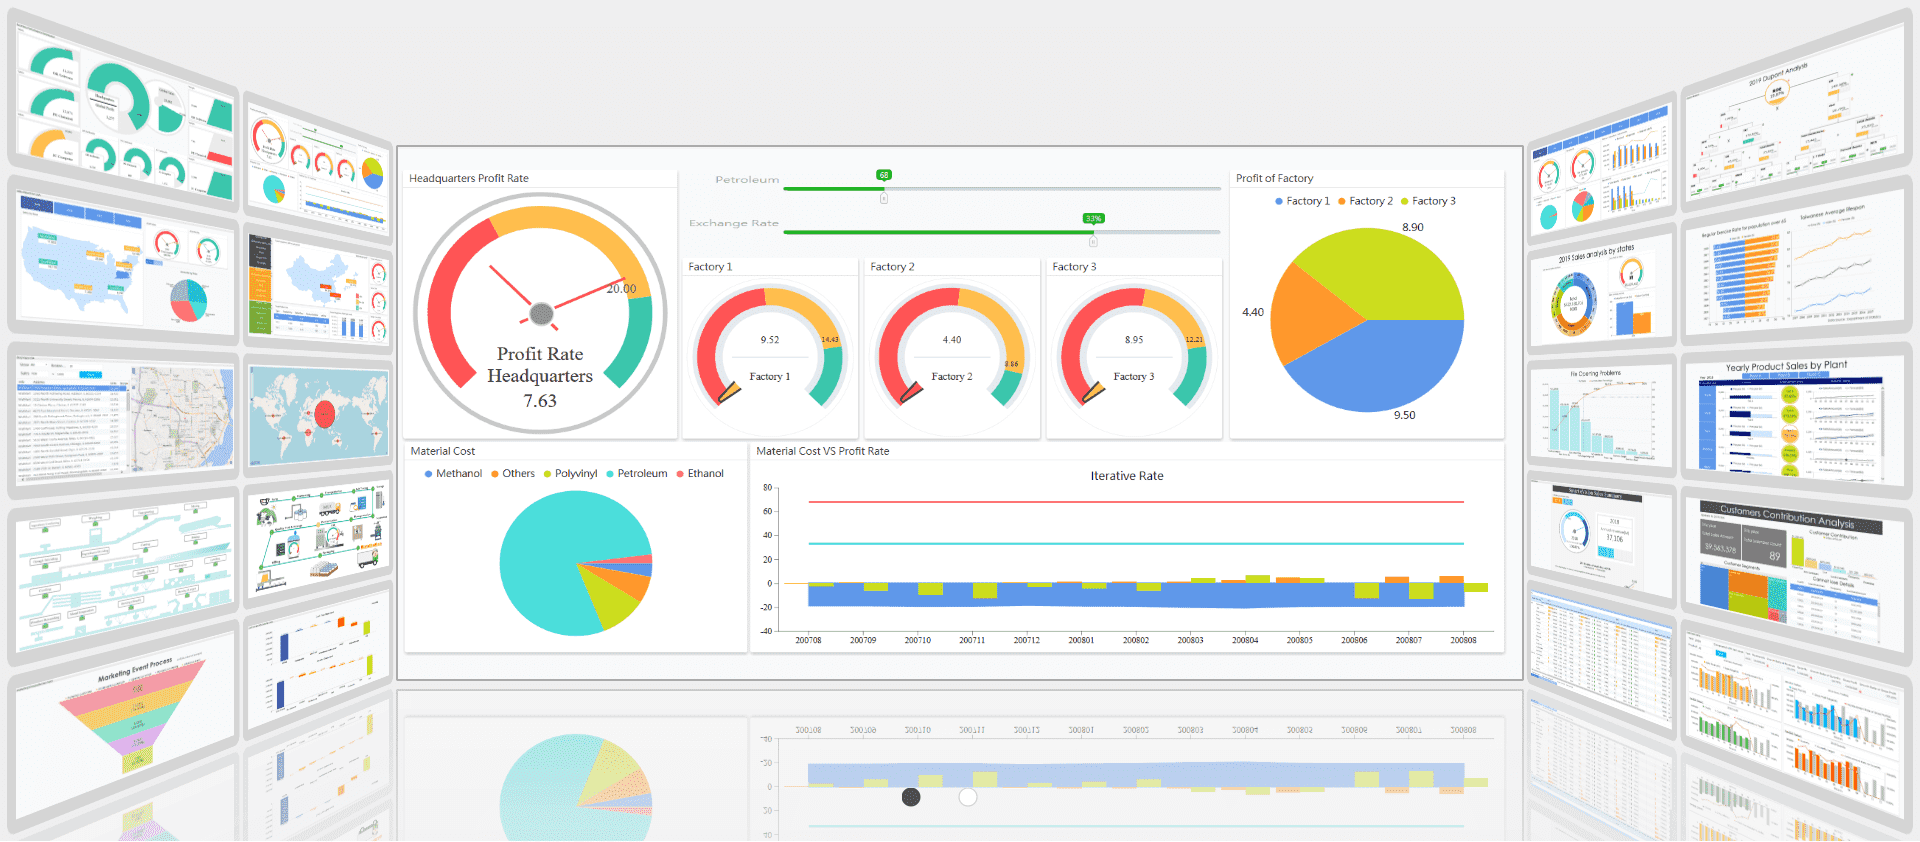The height and width of the screenshot is (842, 1920).
Task: Click the Profit of Factory panel title
Action: click(x=1274, y=178)
